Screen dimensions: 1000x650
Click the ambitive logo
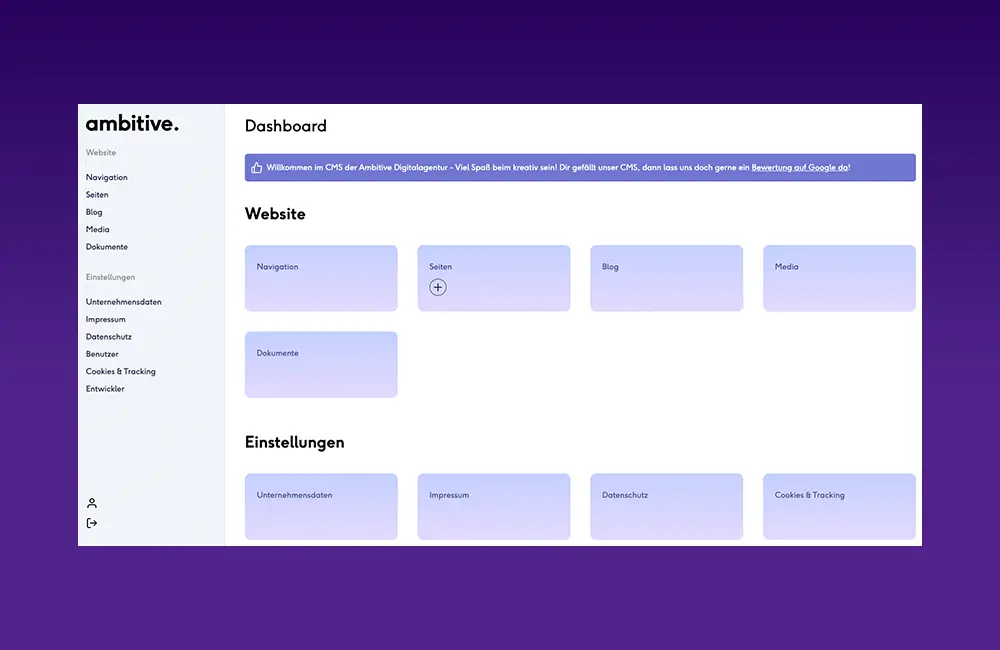132,124
